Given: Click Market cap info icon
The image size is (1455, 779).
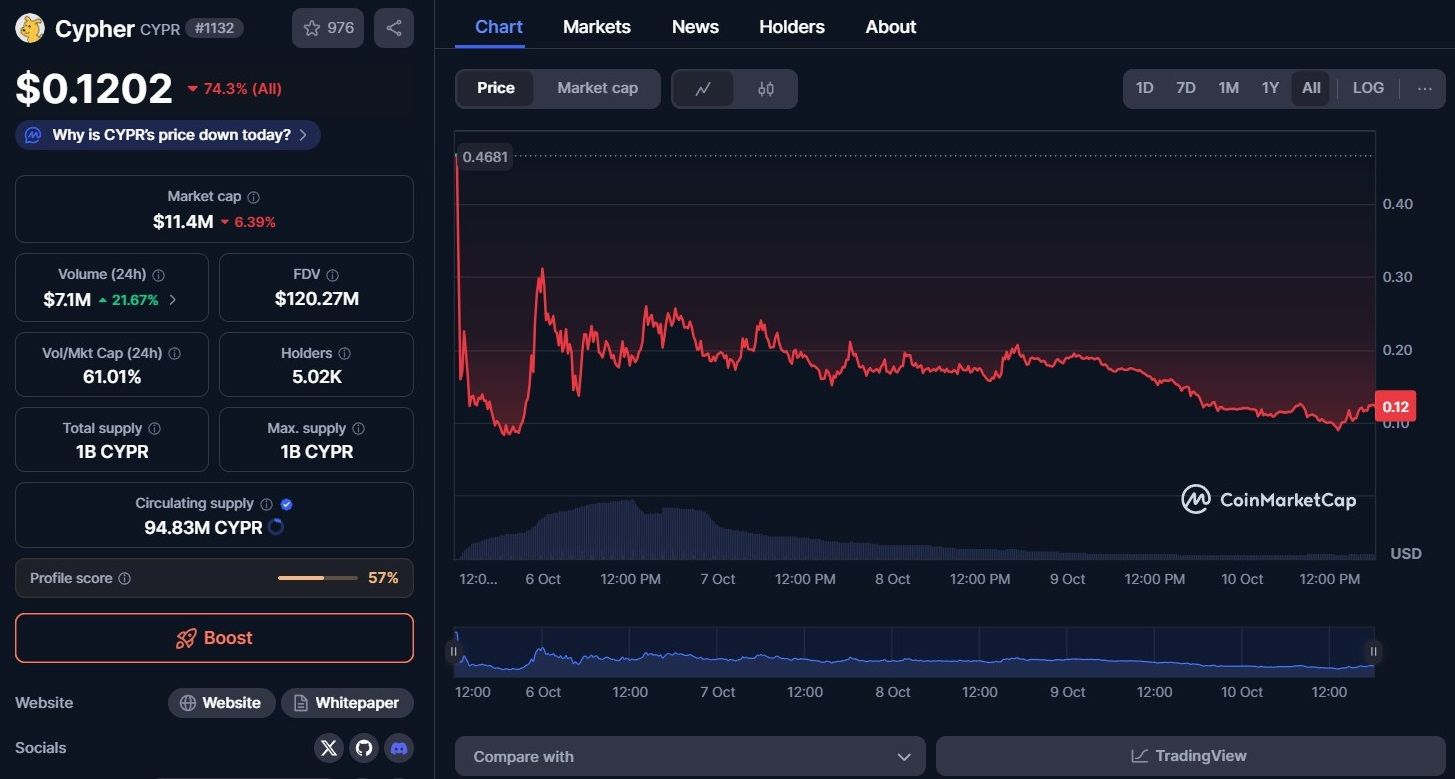Looking at the screenshot, I should click(x=254, y=198).
